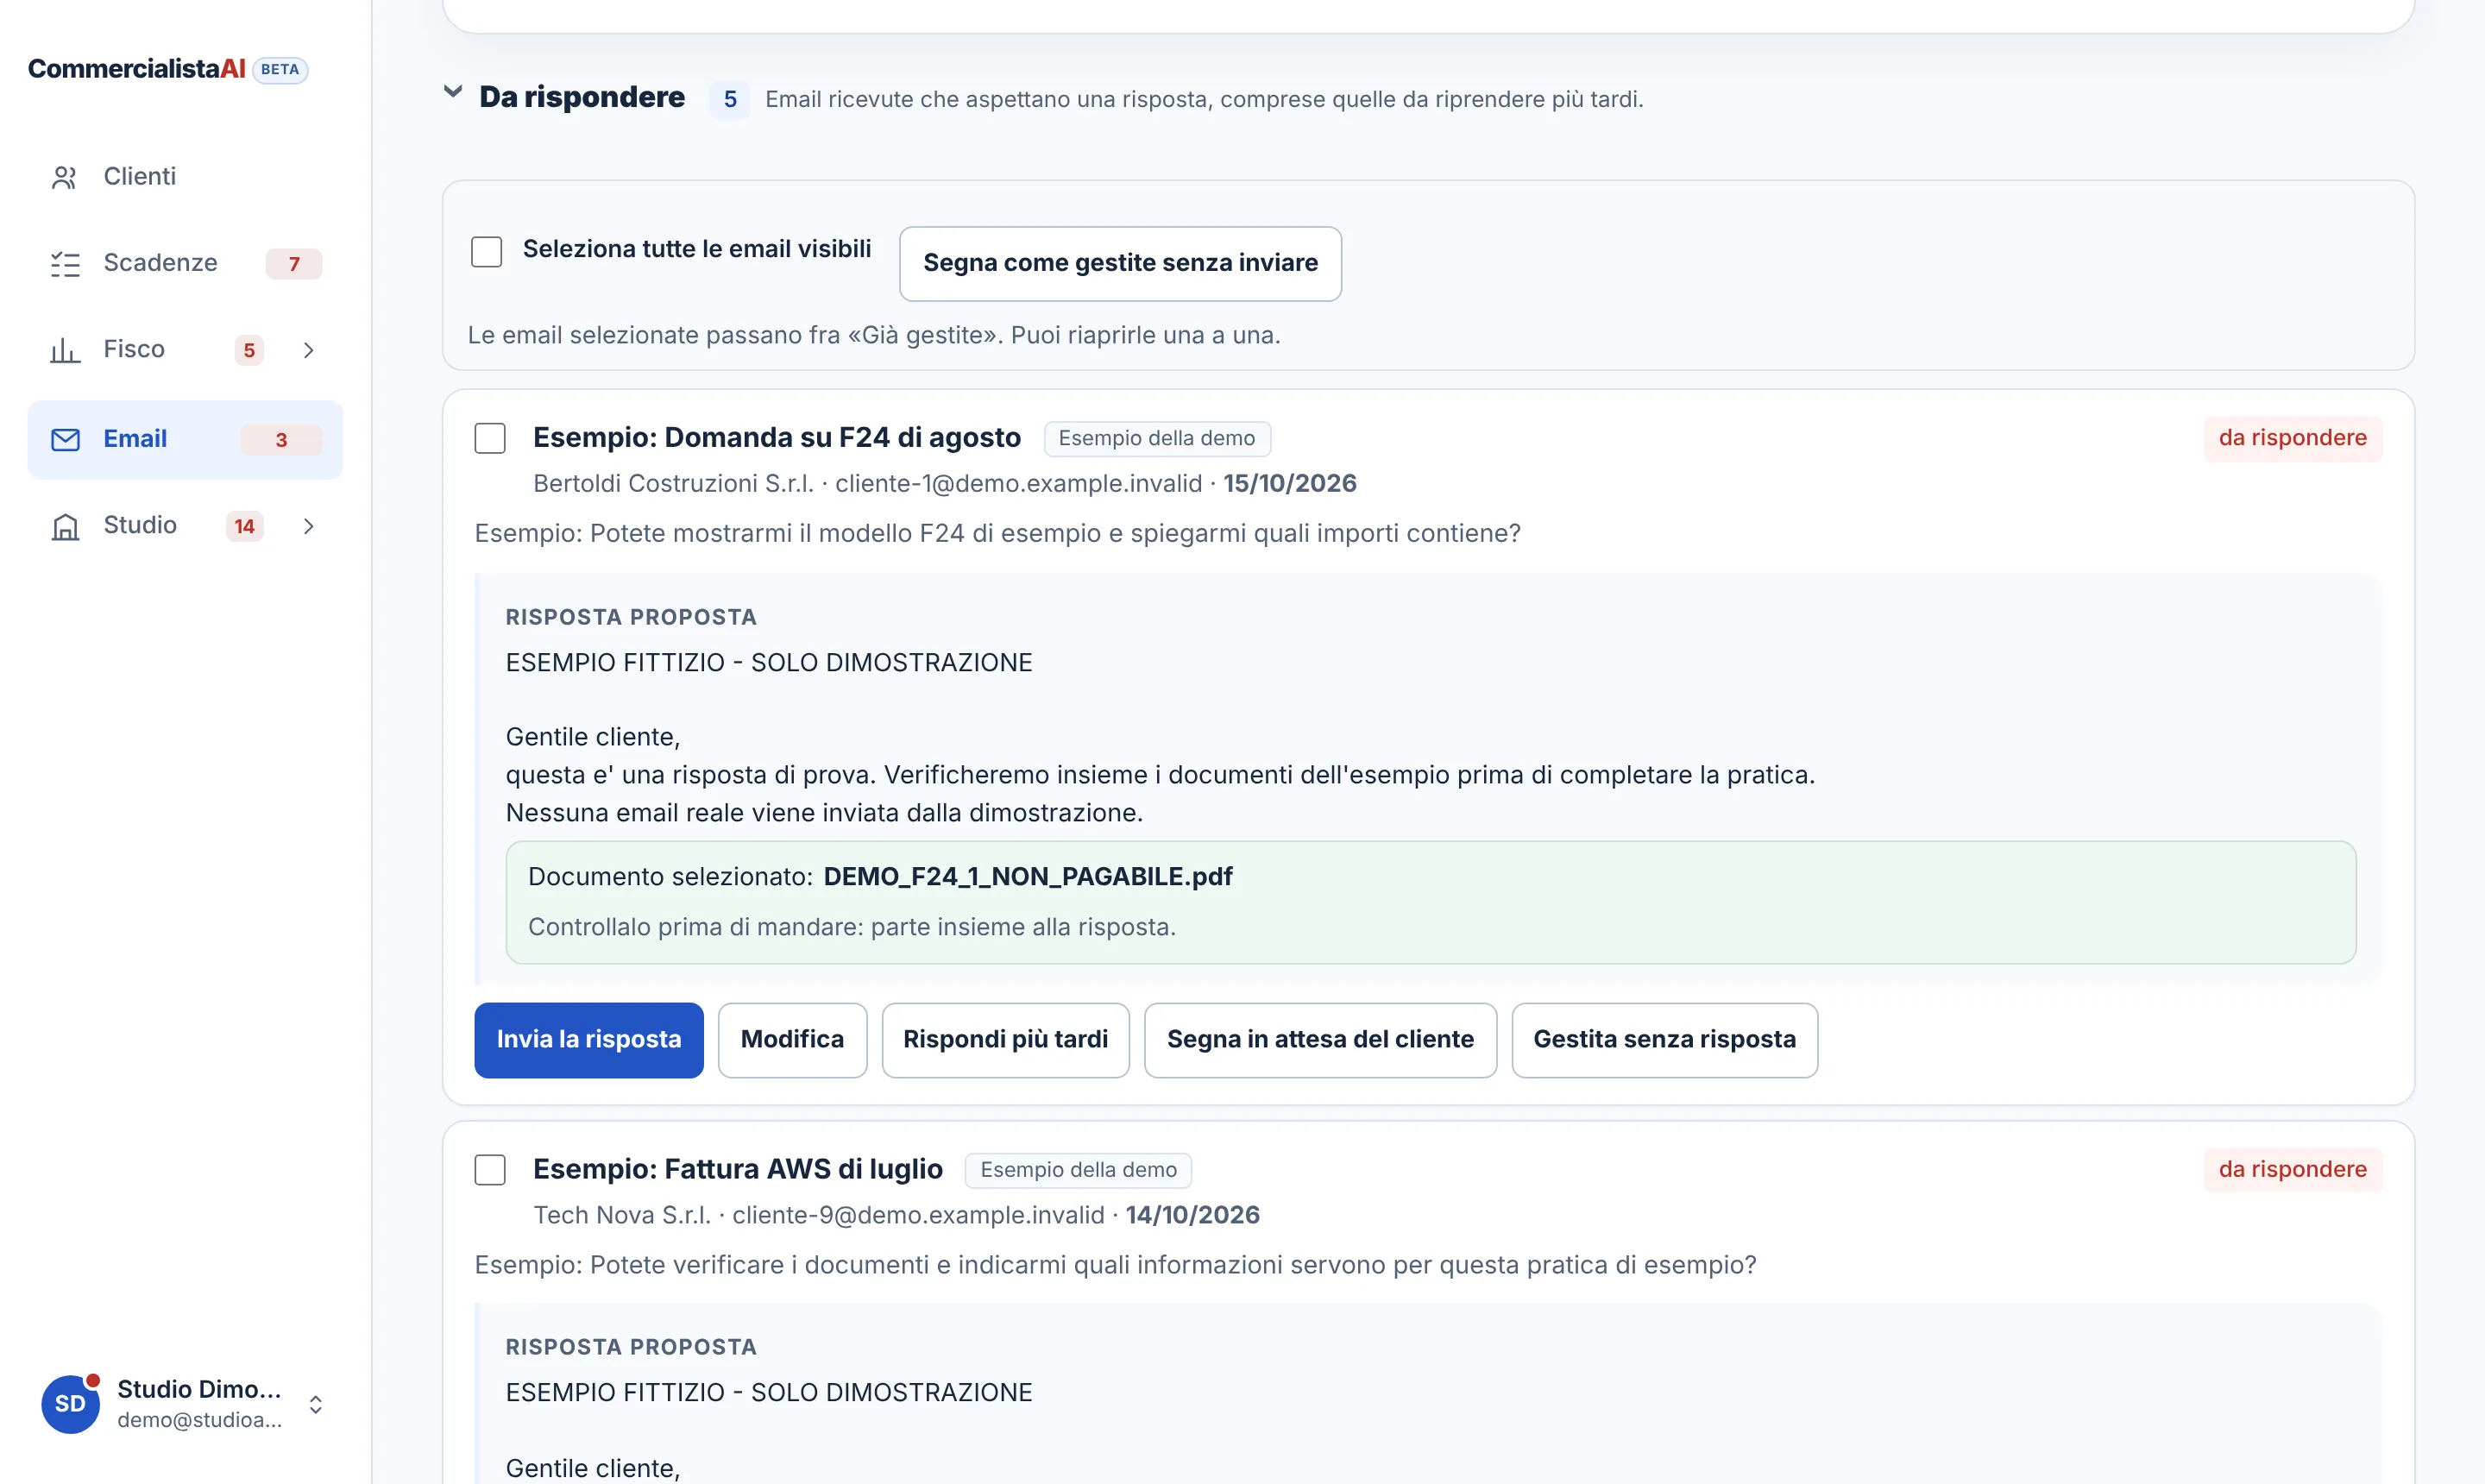Click the Email envelope icon

point(65,440)
